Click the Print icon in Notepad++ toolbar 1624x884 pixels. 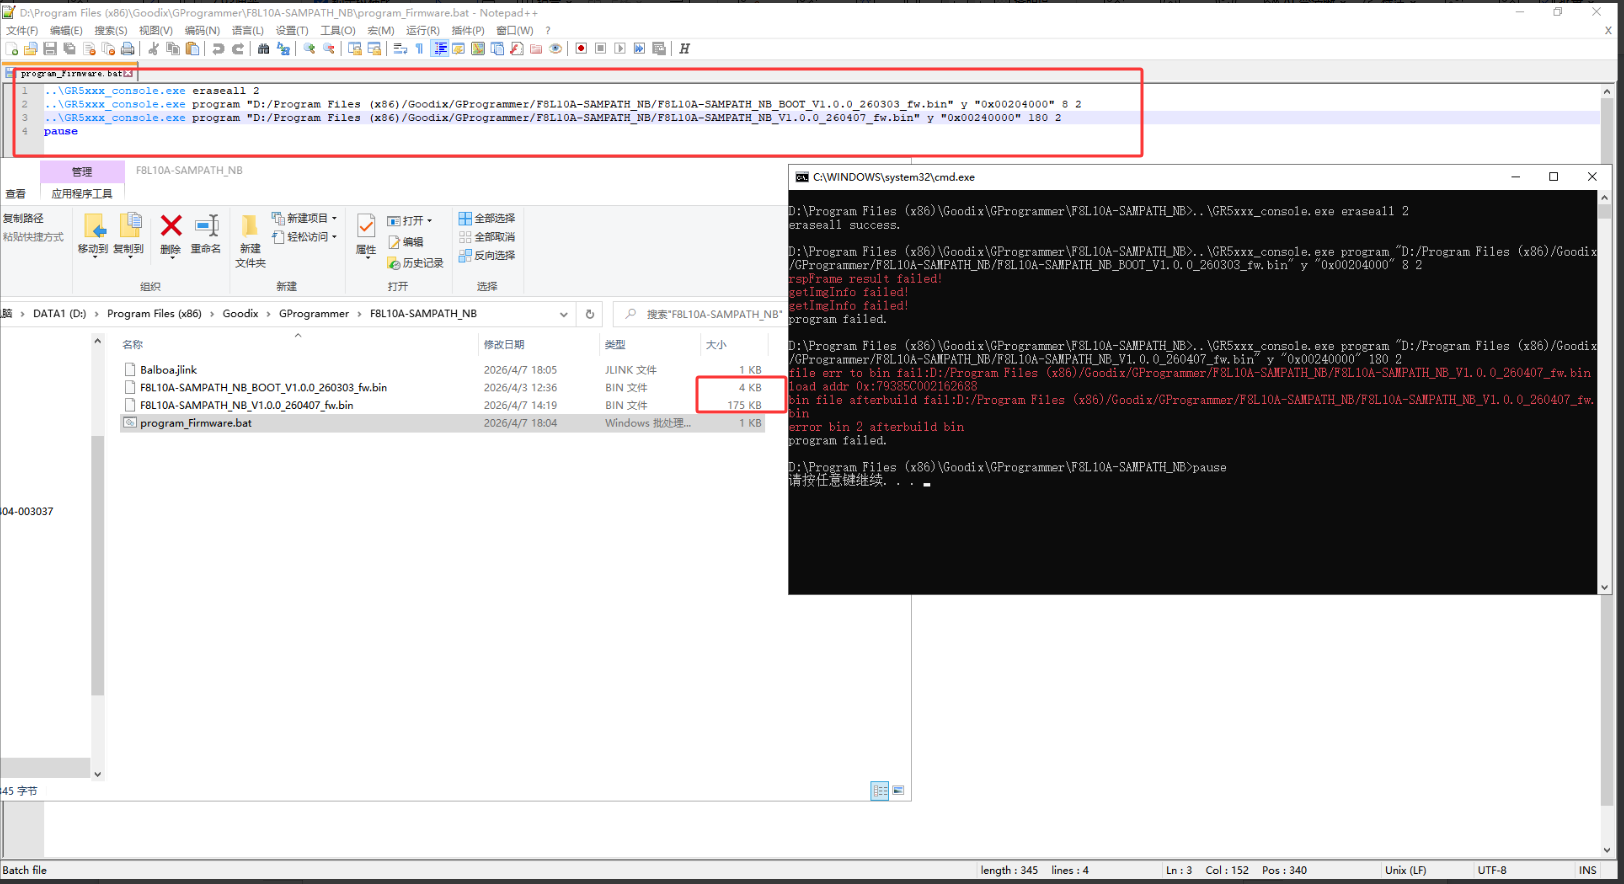pos(128,48)
